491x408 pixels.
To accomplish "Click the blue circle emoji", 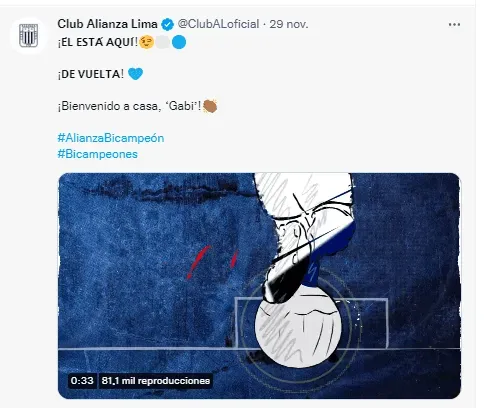I will 179,42.
